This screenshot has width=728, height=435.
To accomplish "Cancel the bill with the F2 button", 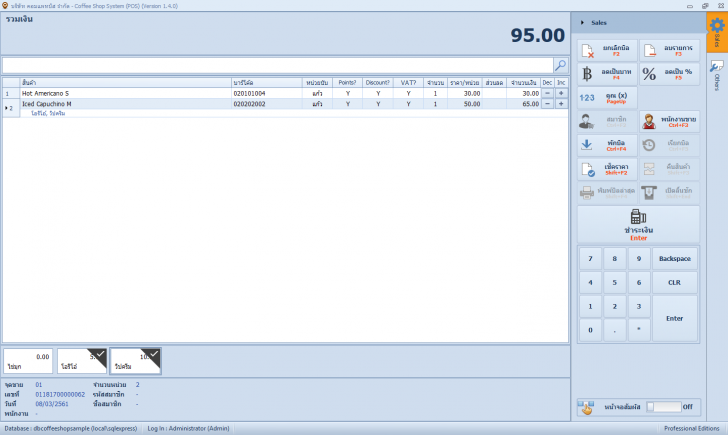I will click(607, 51).
